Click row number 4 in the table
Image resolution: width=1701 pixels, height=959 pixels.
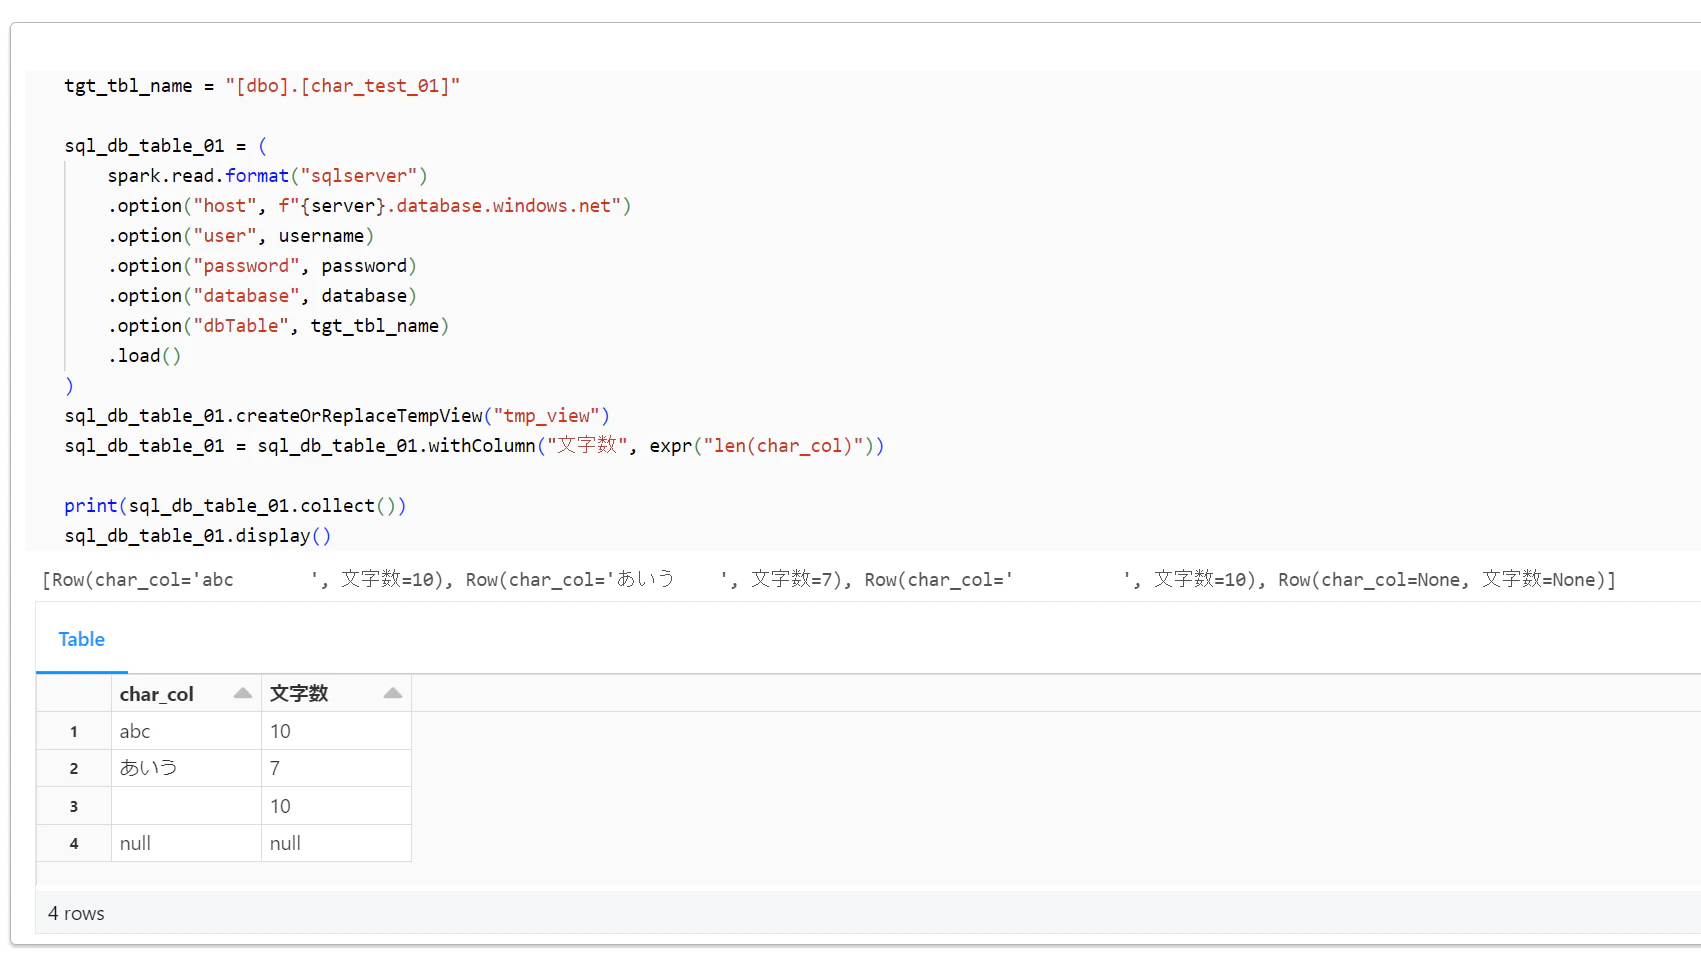point(74,843)
